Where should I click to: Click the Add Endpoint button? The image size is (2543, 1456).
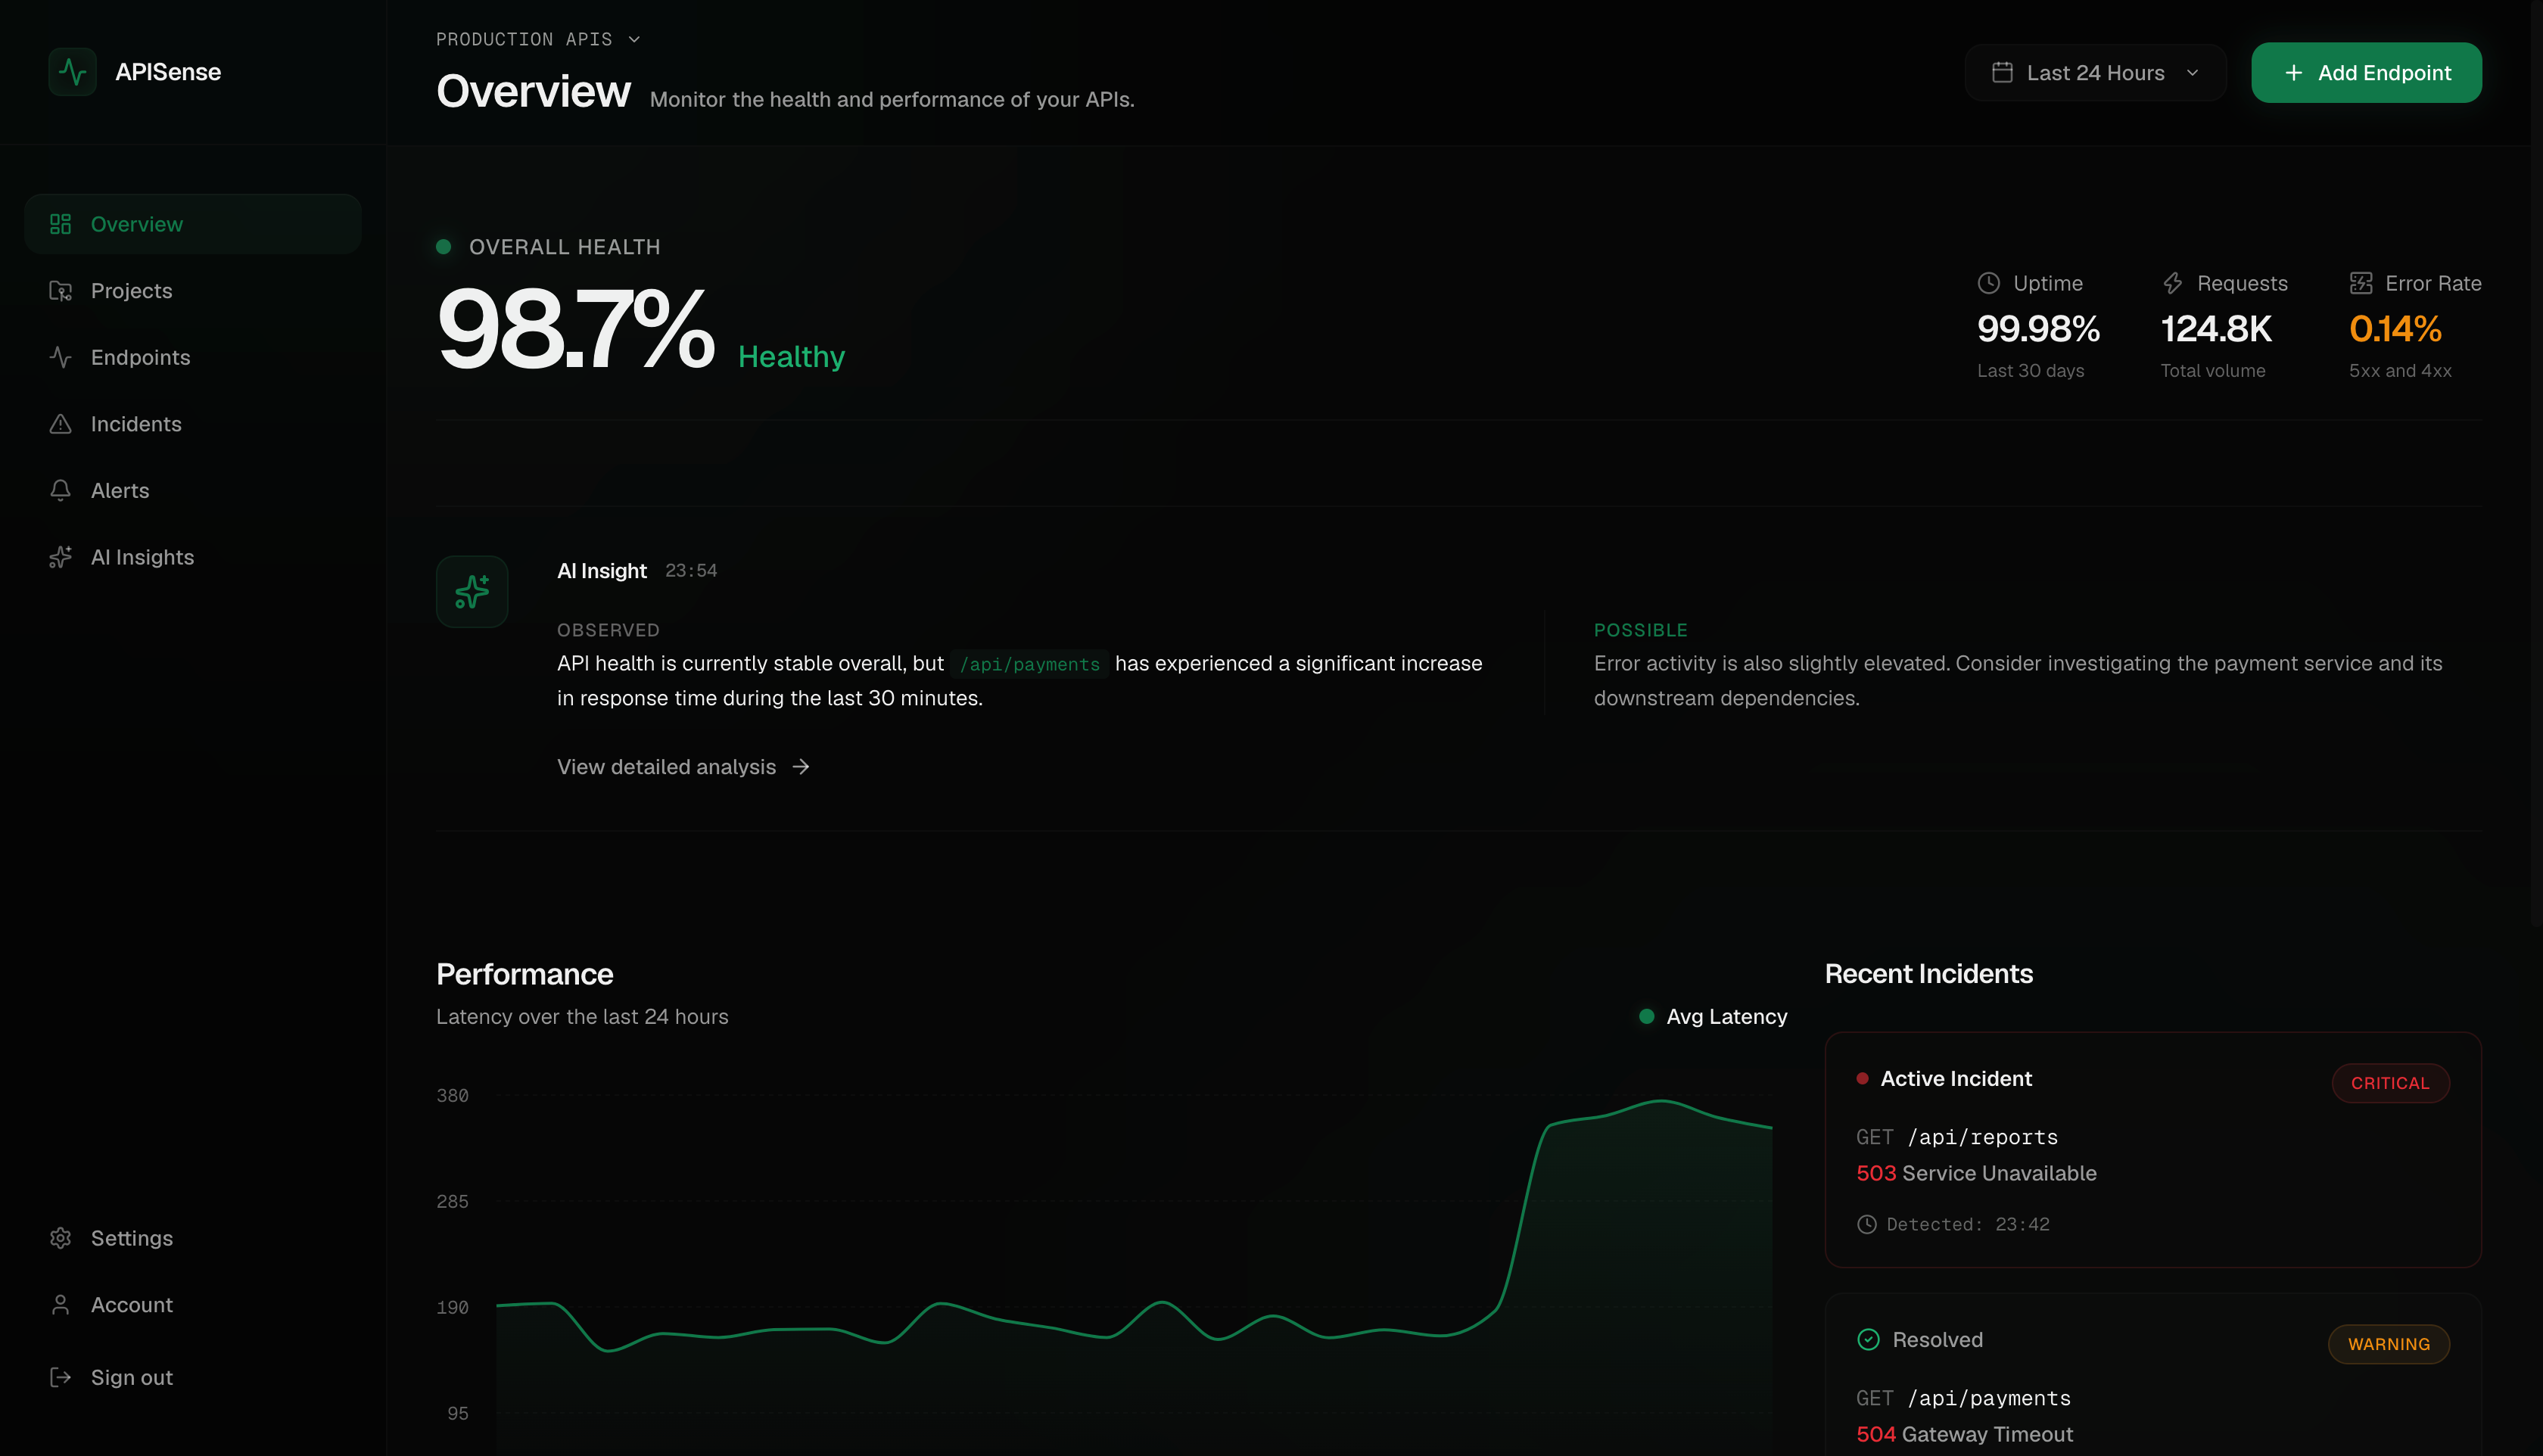tap(2366, 72)
